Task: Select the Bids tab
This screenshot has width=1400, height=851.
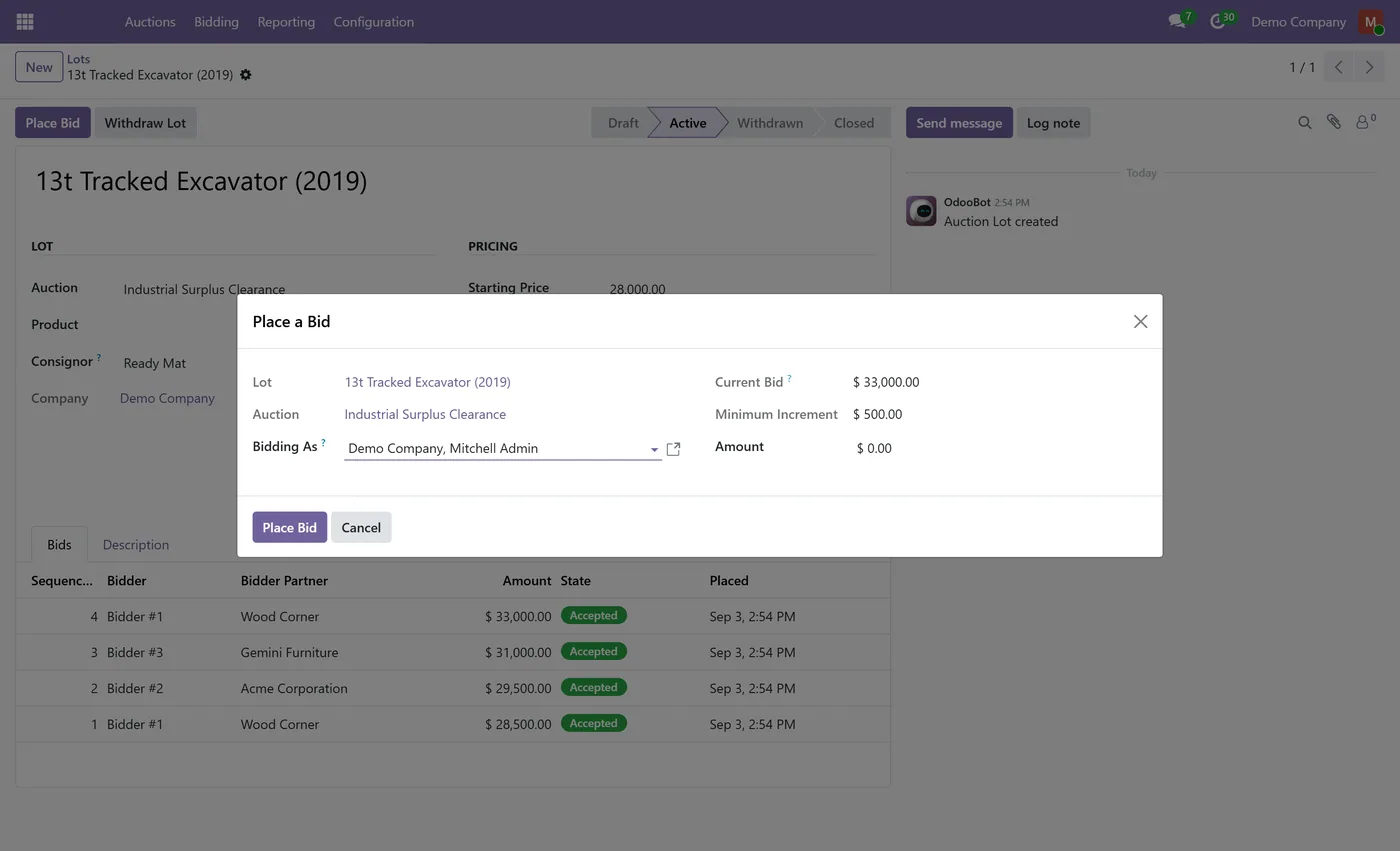Action: [x=59, y=545]
